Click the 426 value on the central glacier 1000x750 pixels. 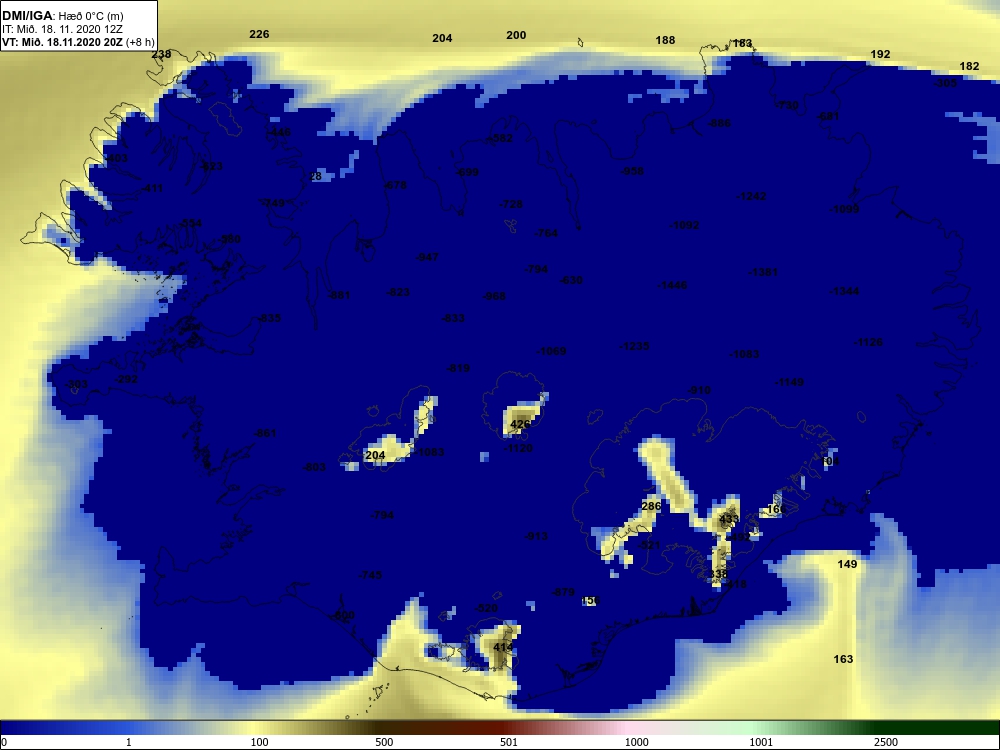[520, 424]
